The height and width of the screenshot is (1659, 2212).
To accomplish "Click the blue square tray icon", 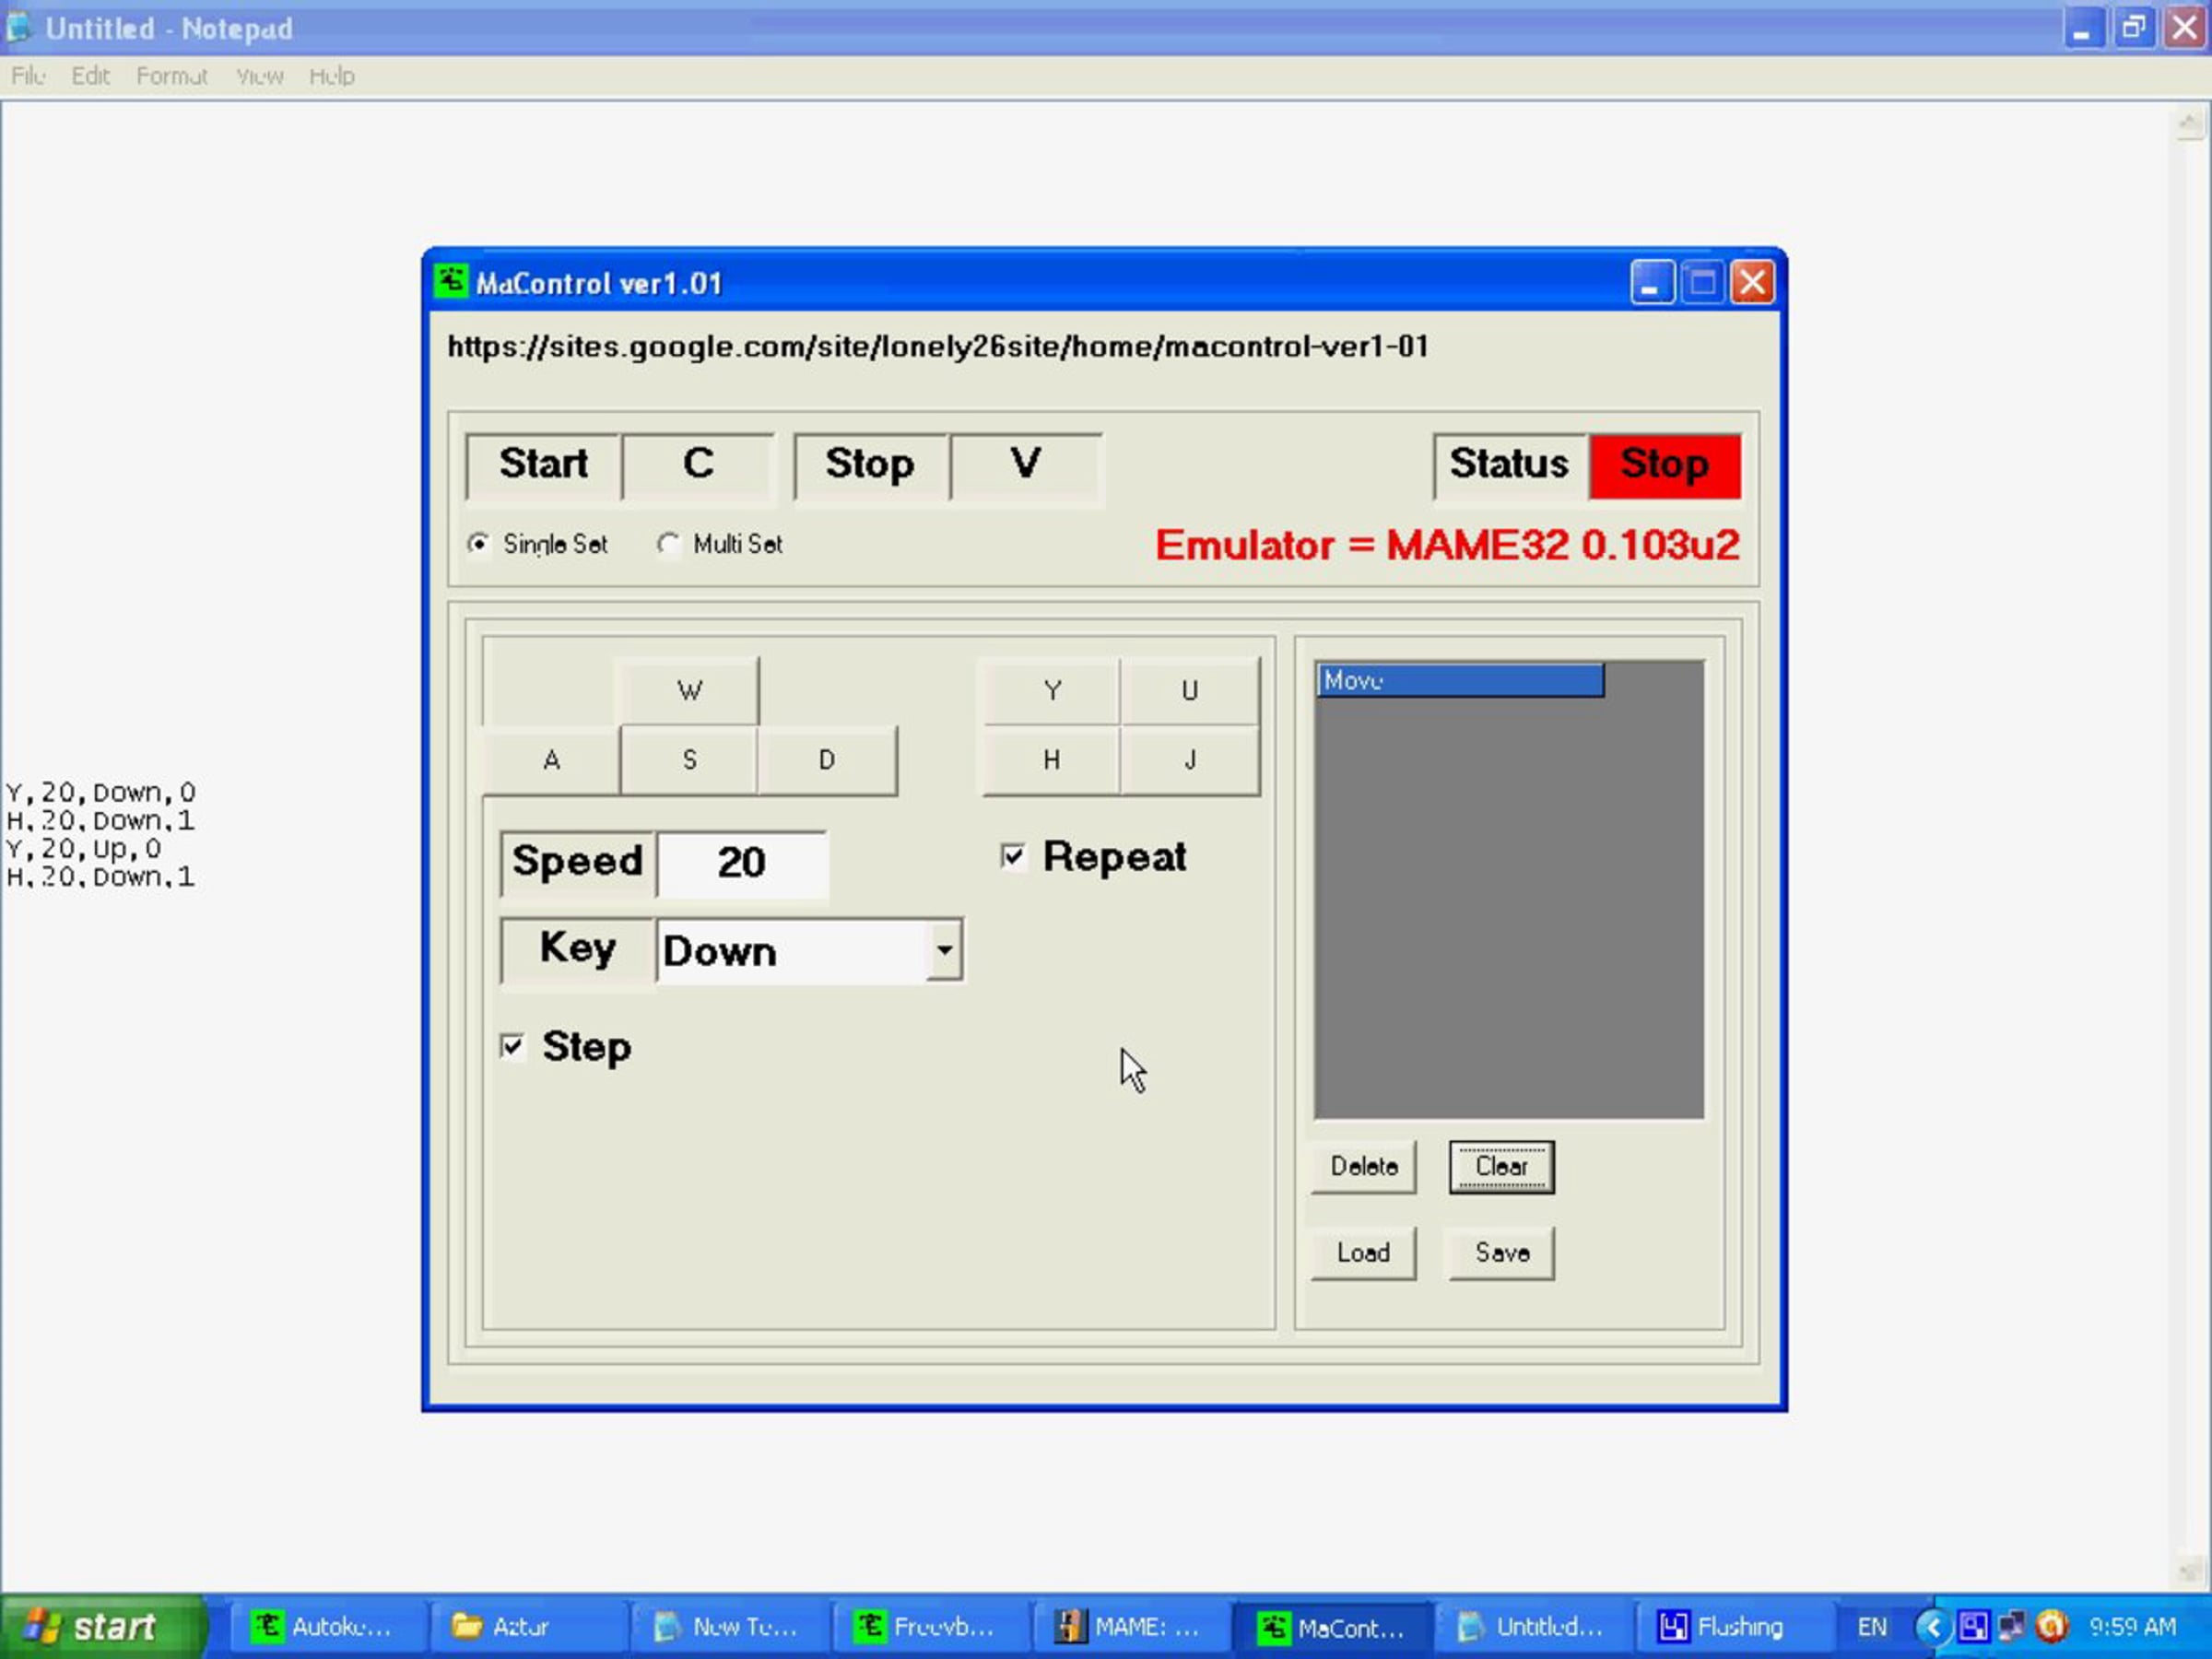I will pos(1973,1627).
